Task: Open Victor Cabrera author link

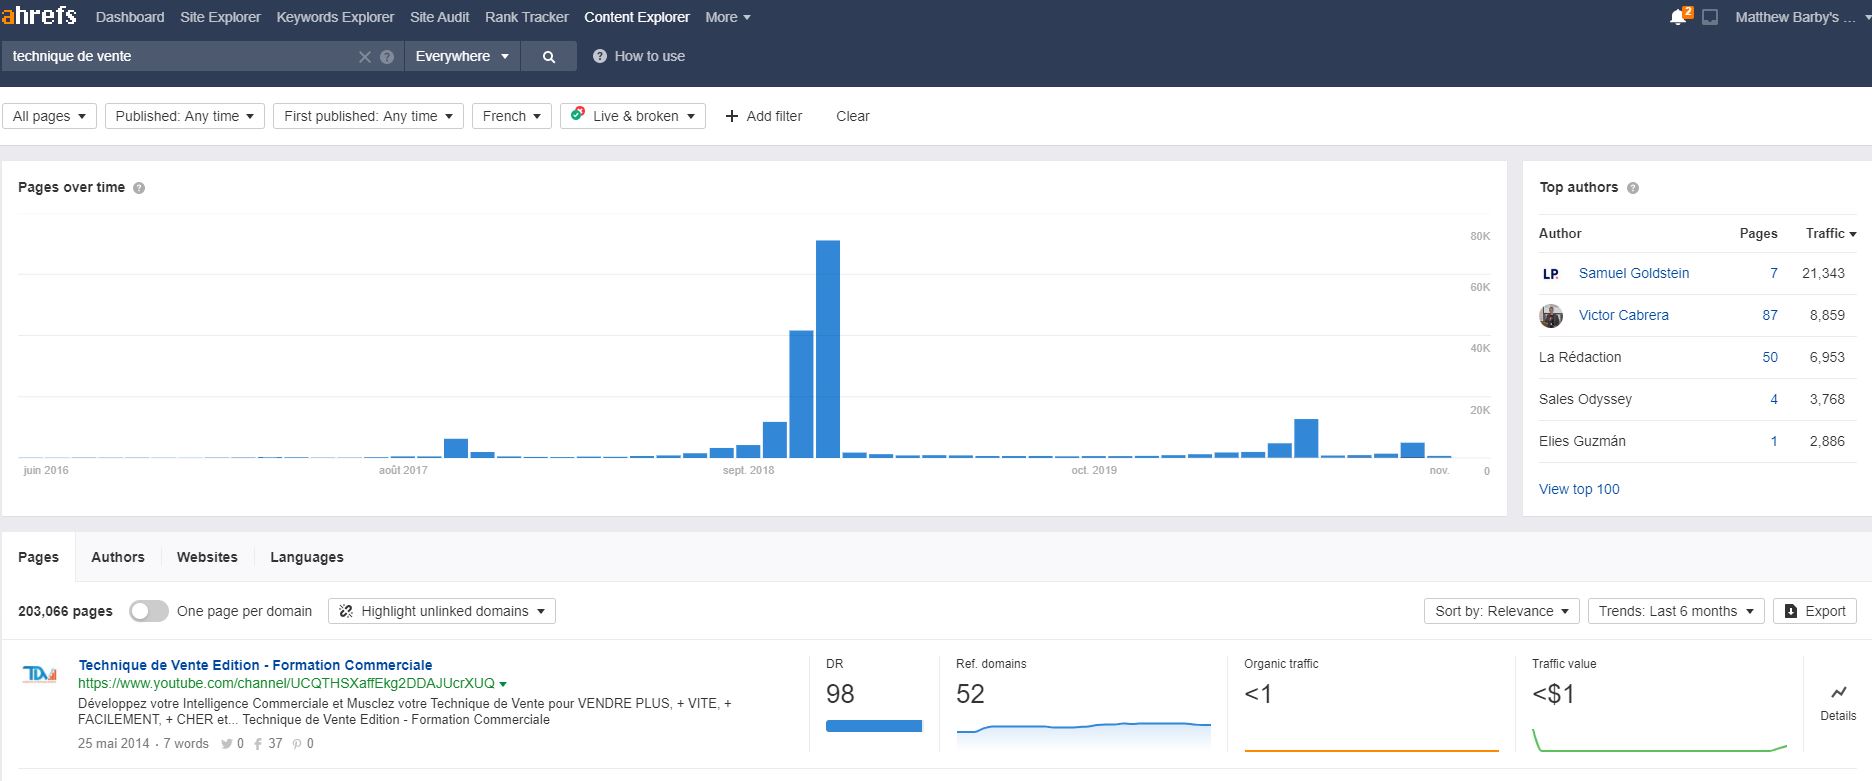Action: tap(1623, 315)
